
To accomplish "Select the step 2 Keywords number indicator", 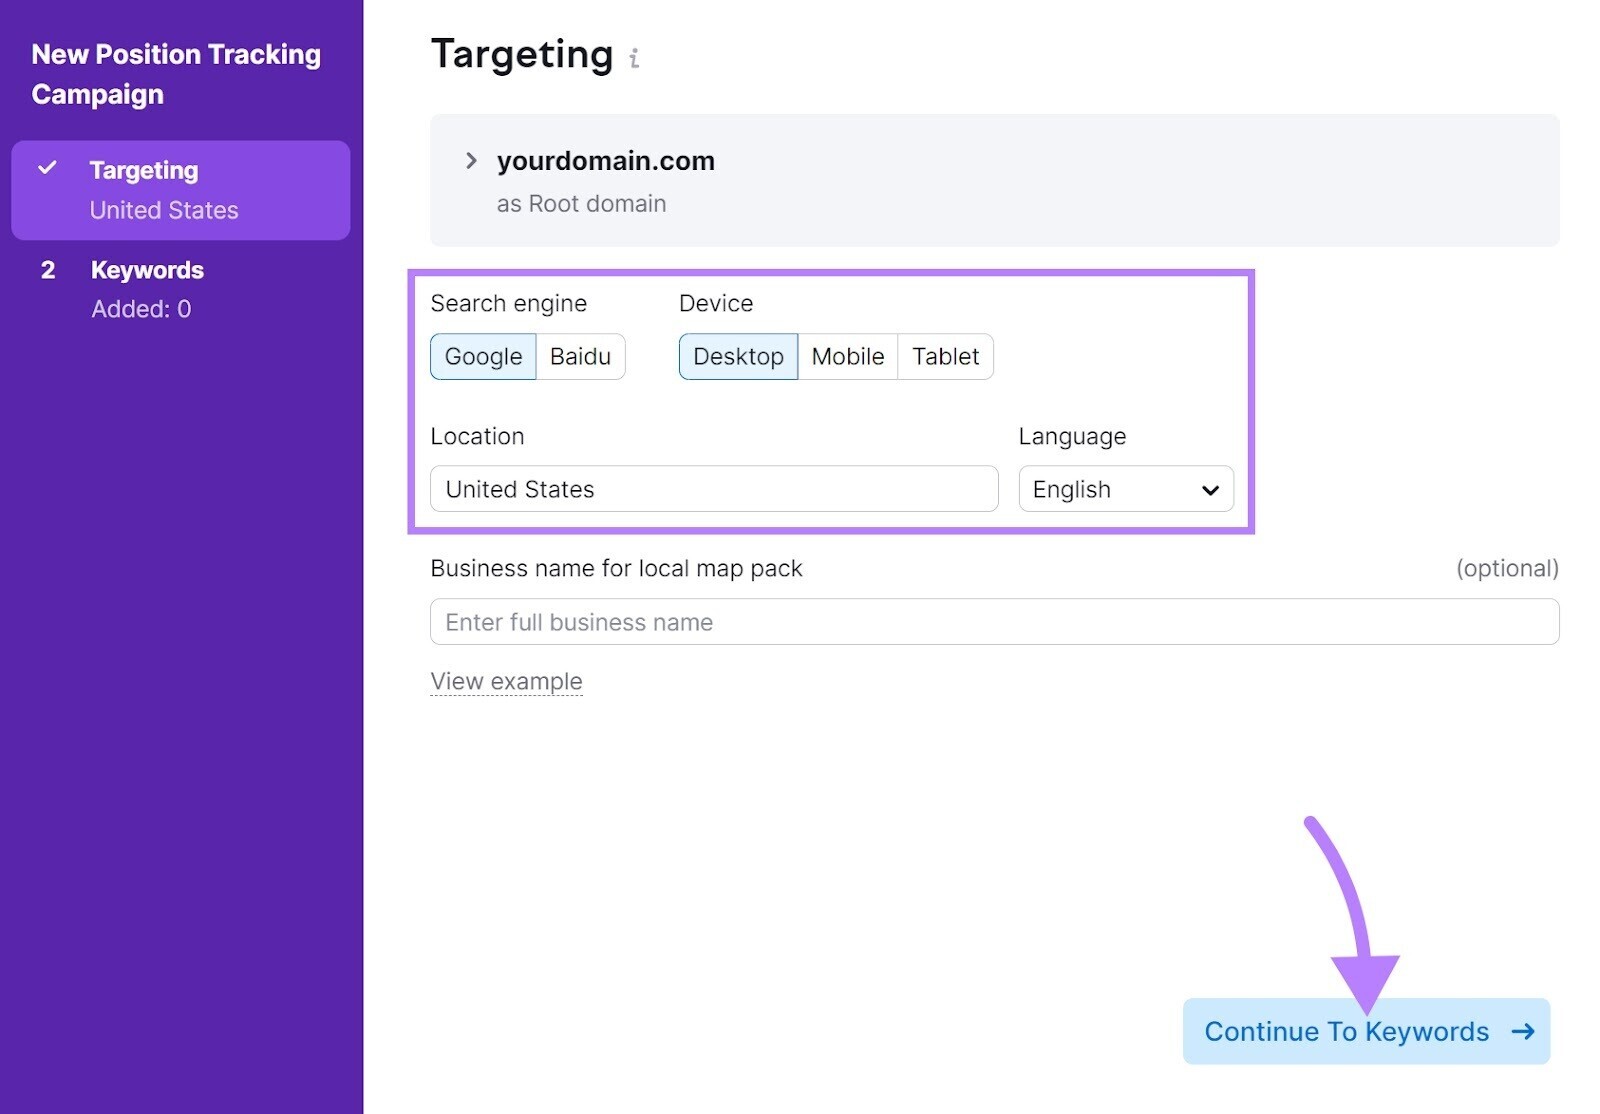I will click(47, 269).
